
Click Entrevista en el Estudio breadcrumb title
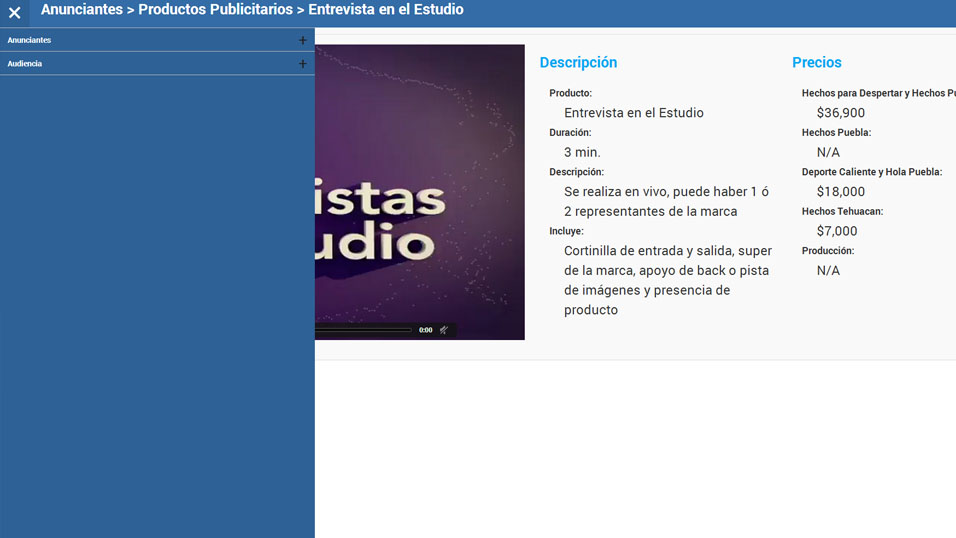[x=385, y=10]
